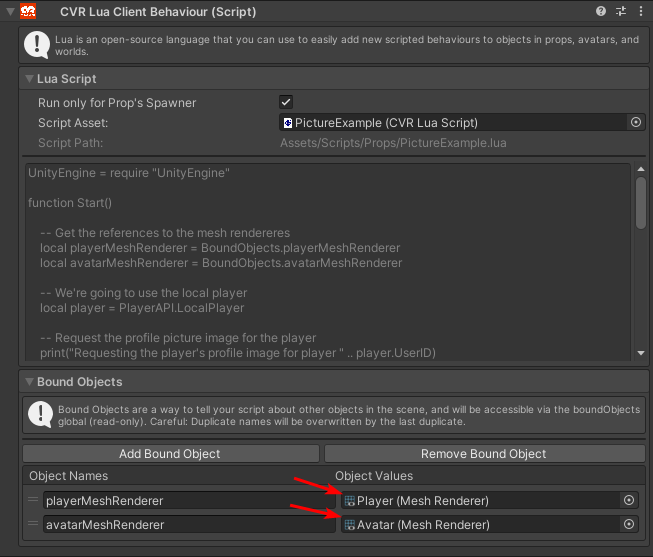Open object picker for Avatar Mesh Renderer
The image size is (653, 557).
tap(629, 524)
